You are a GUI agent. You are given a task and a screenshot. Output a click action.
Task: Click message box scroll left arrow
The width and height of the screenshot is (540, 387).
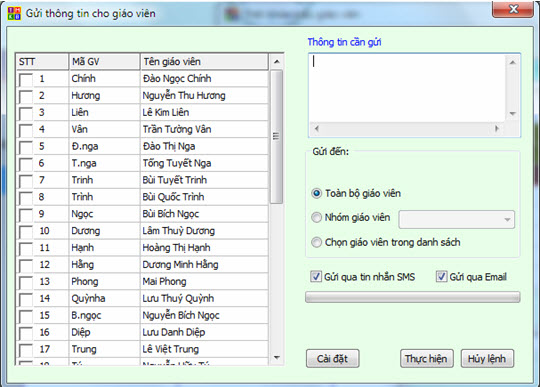coord(316,129)
